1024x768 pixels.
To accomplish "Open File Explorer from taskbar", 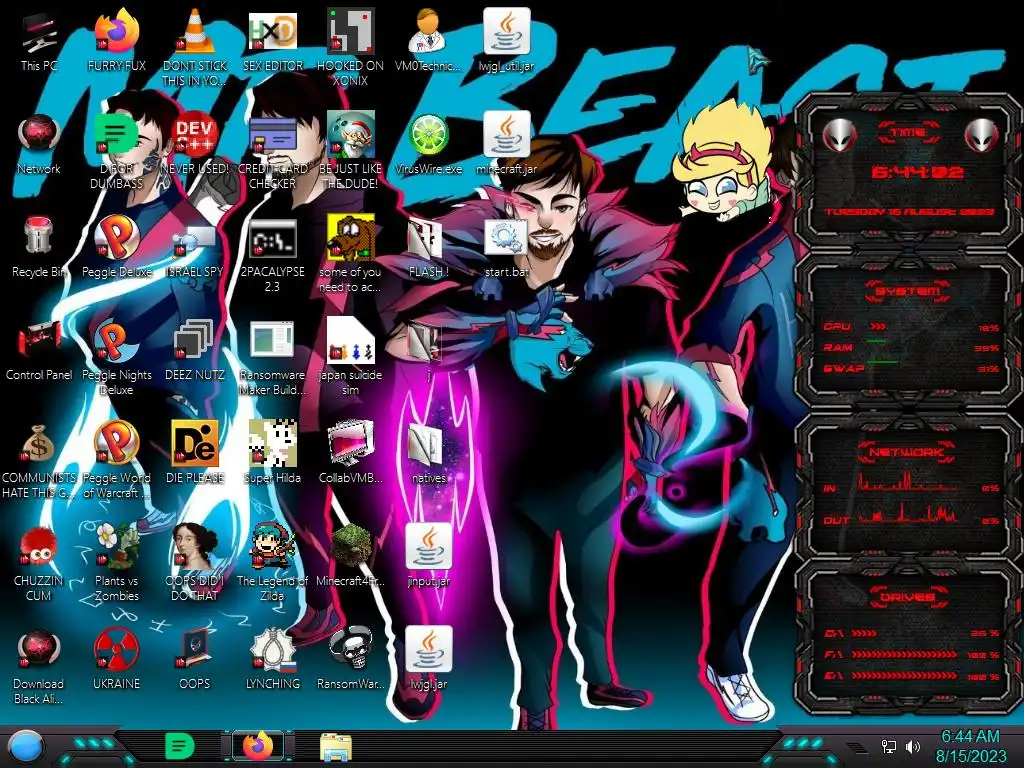I will [x=336, y=747].
